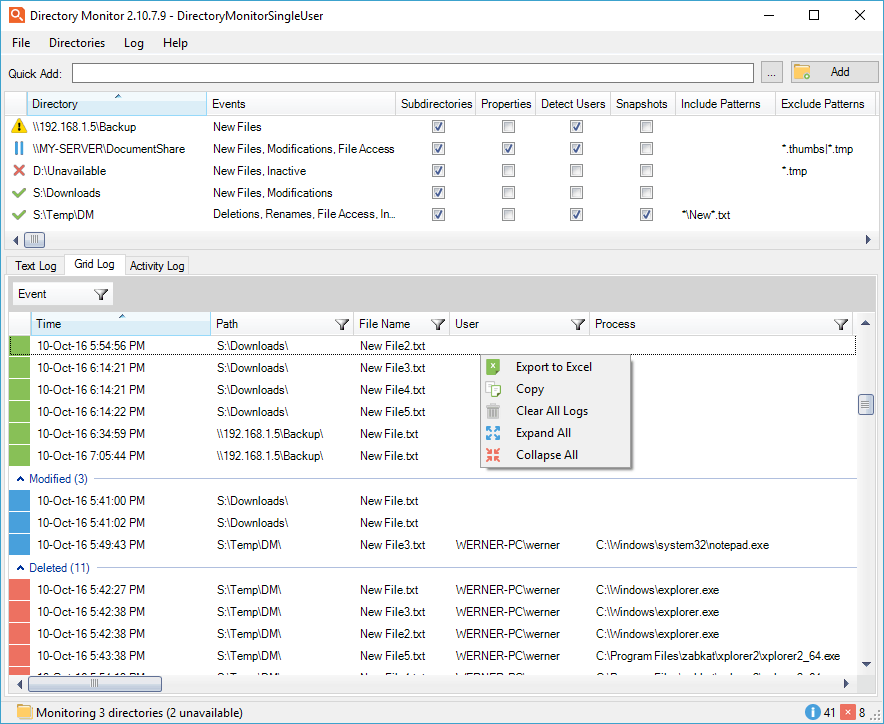Click the grid log scroll up arrow
Image resolution: width=884 pixels, height=724 pixels.
tap(865, 324)
